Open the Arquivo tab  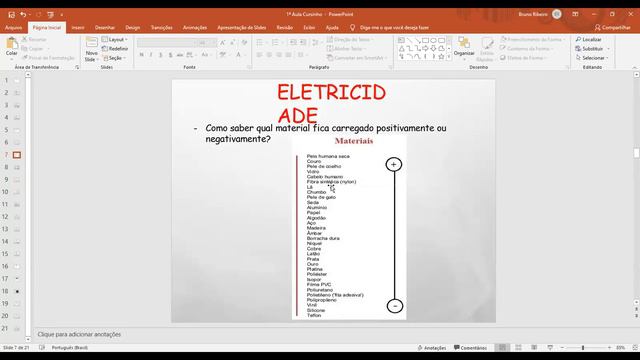click(13, 28)
